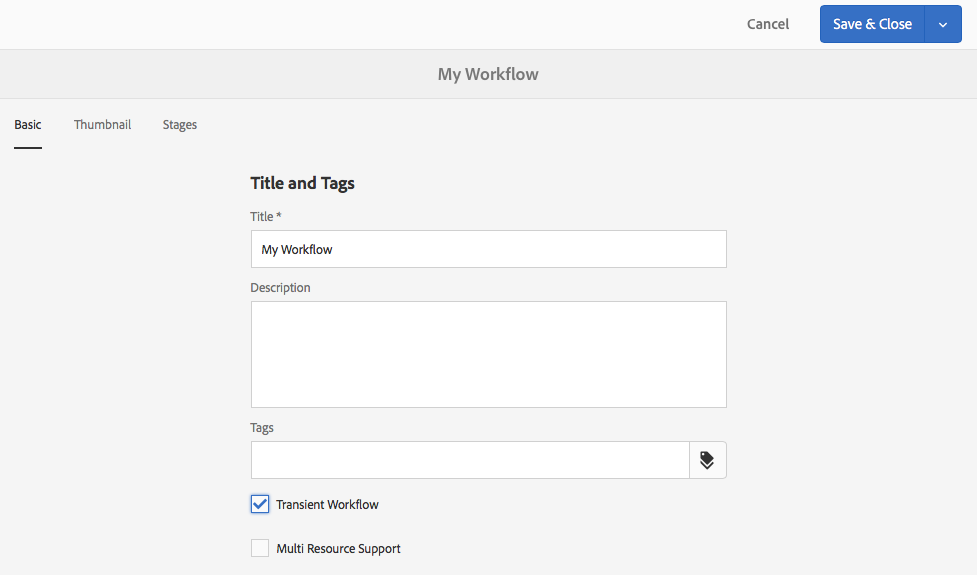
Task: Click the required asterisk beside Title
Action: (x=279, y=216)
